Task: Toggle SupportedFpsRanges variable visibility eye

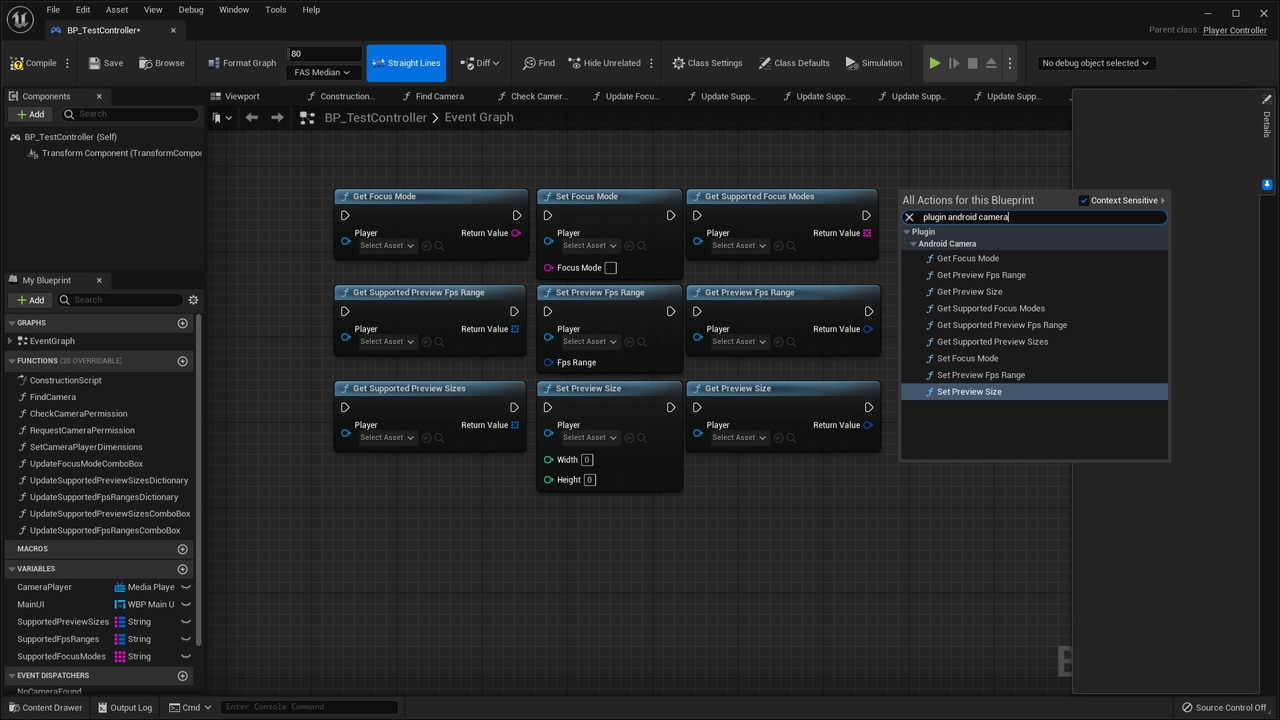Action: [185, 639]
